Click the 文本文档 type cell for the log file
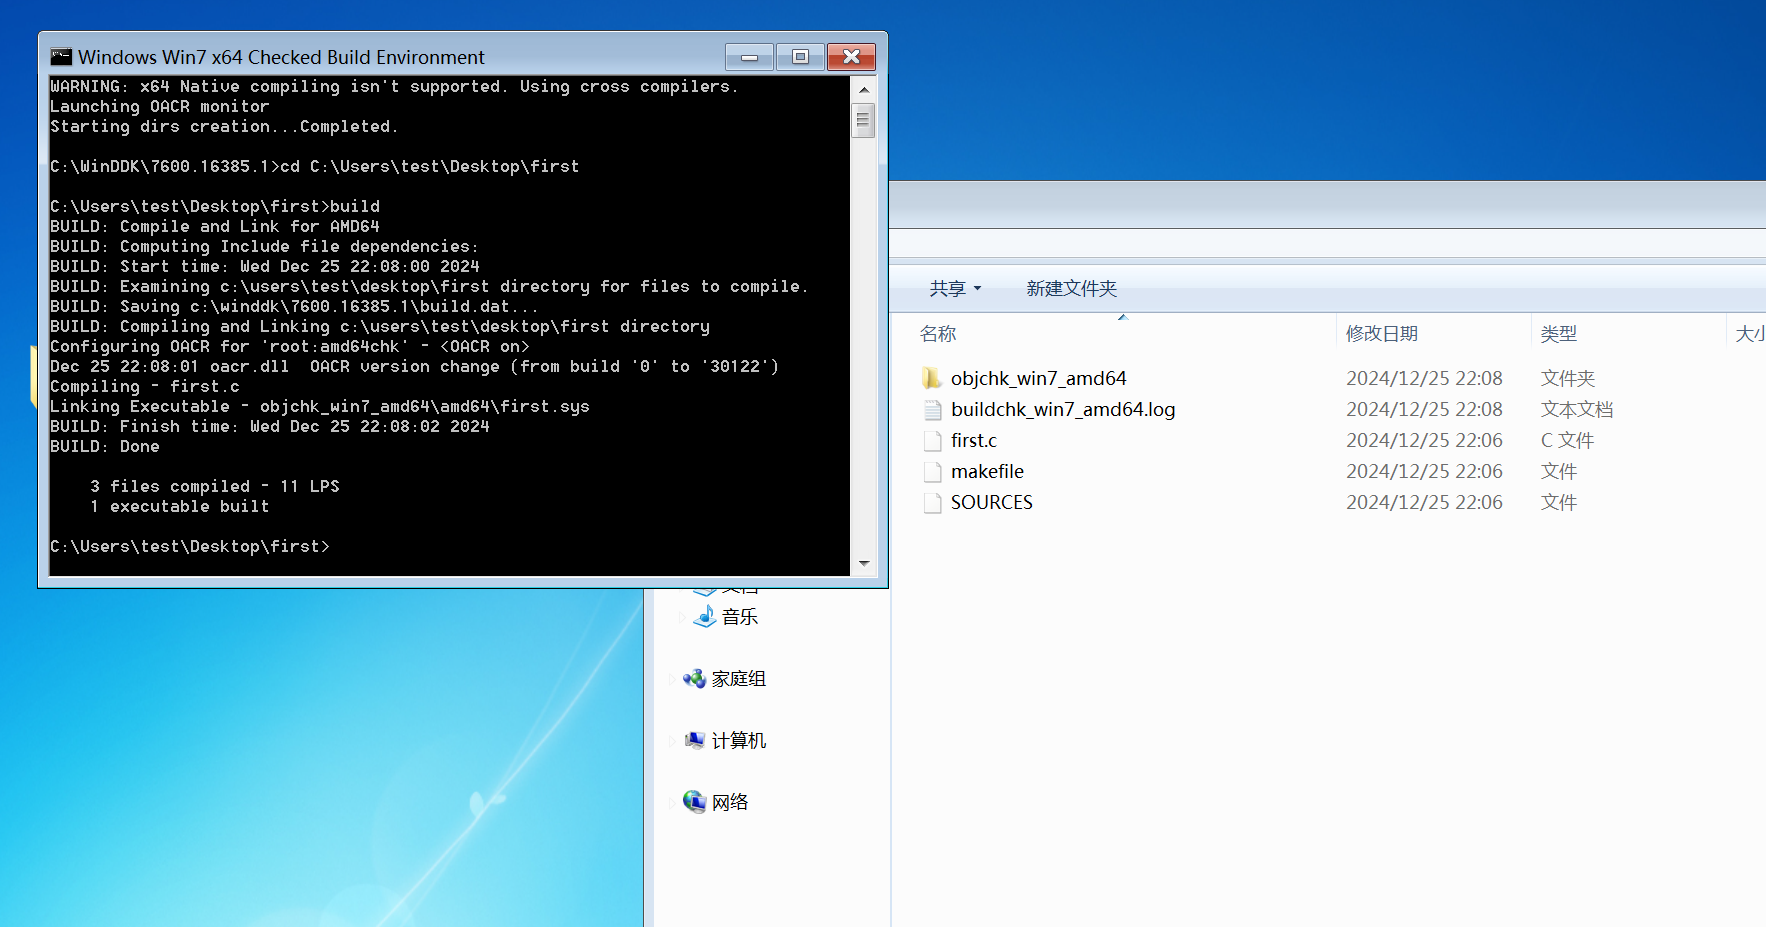Image resolution: width=1766 pixels, height=927 pixels. coord(1577,409)
